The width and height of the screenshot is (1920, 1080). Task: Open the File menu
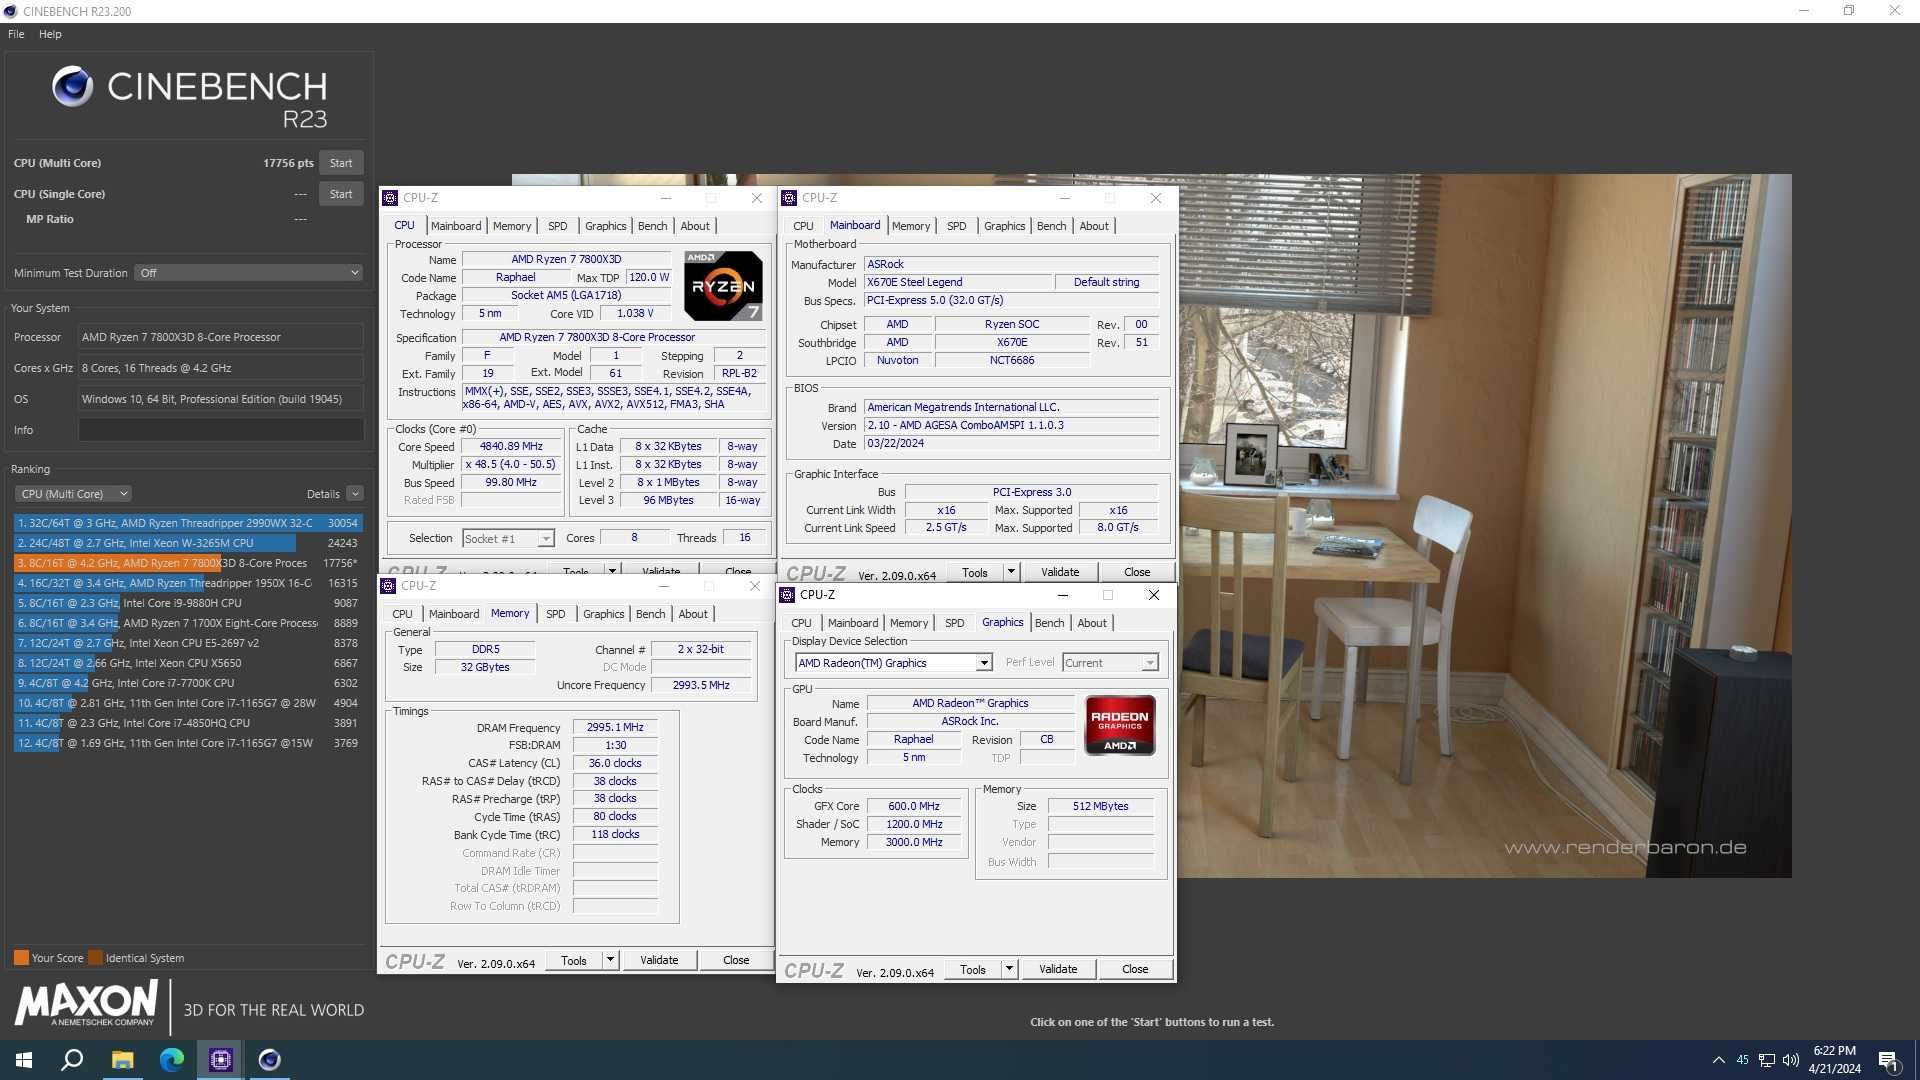pyautogui.click(x=16, y=34)
